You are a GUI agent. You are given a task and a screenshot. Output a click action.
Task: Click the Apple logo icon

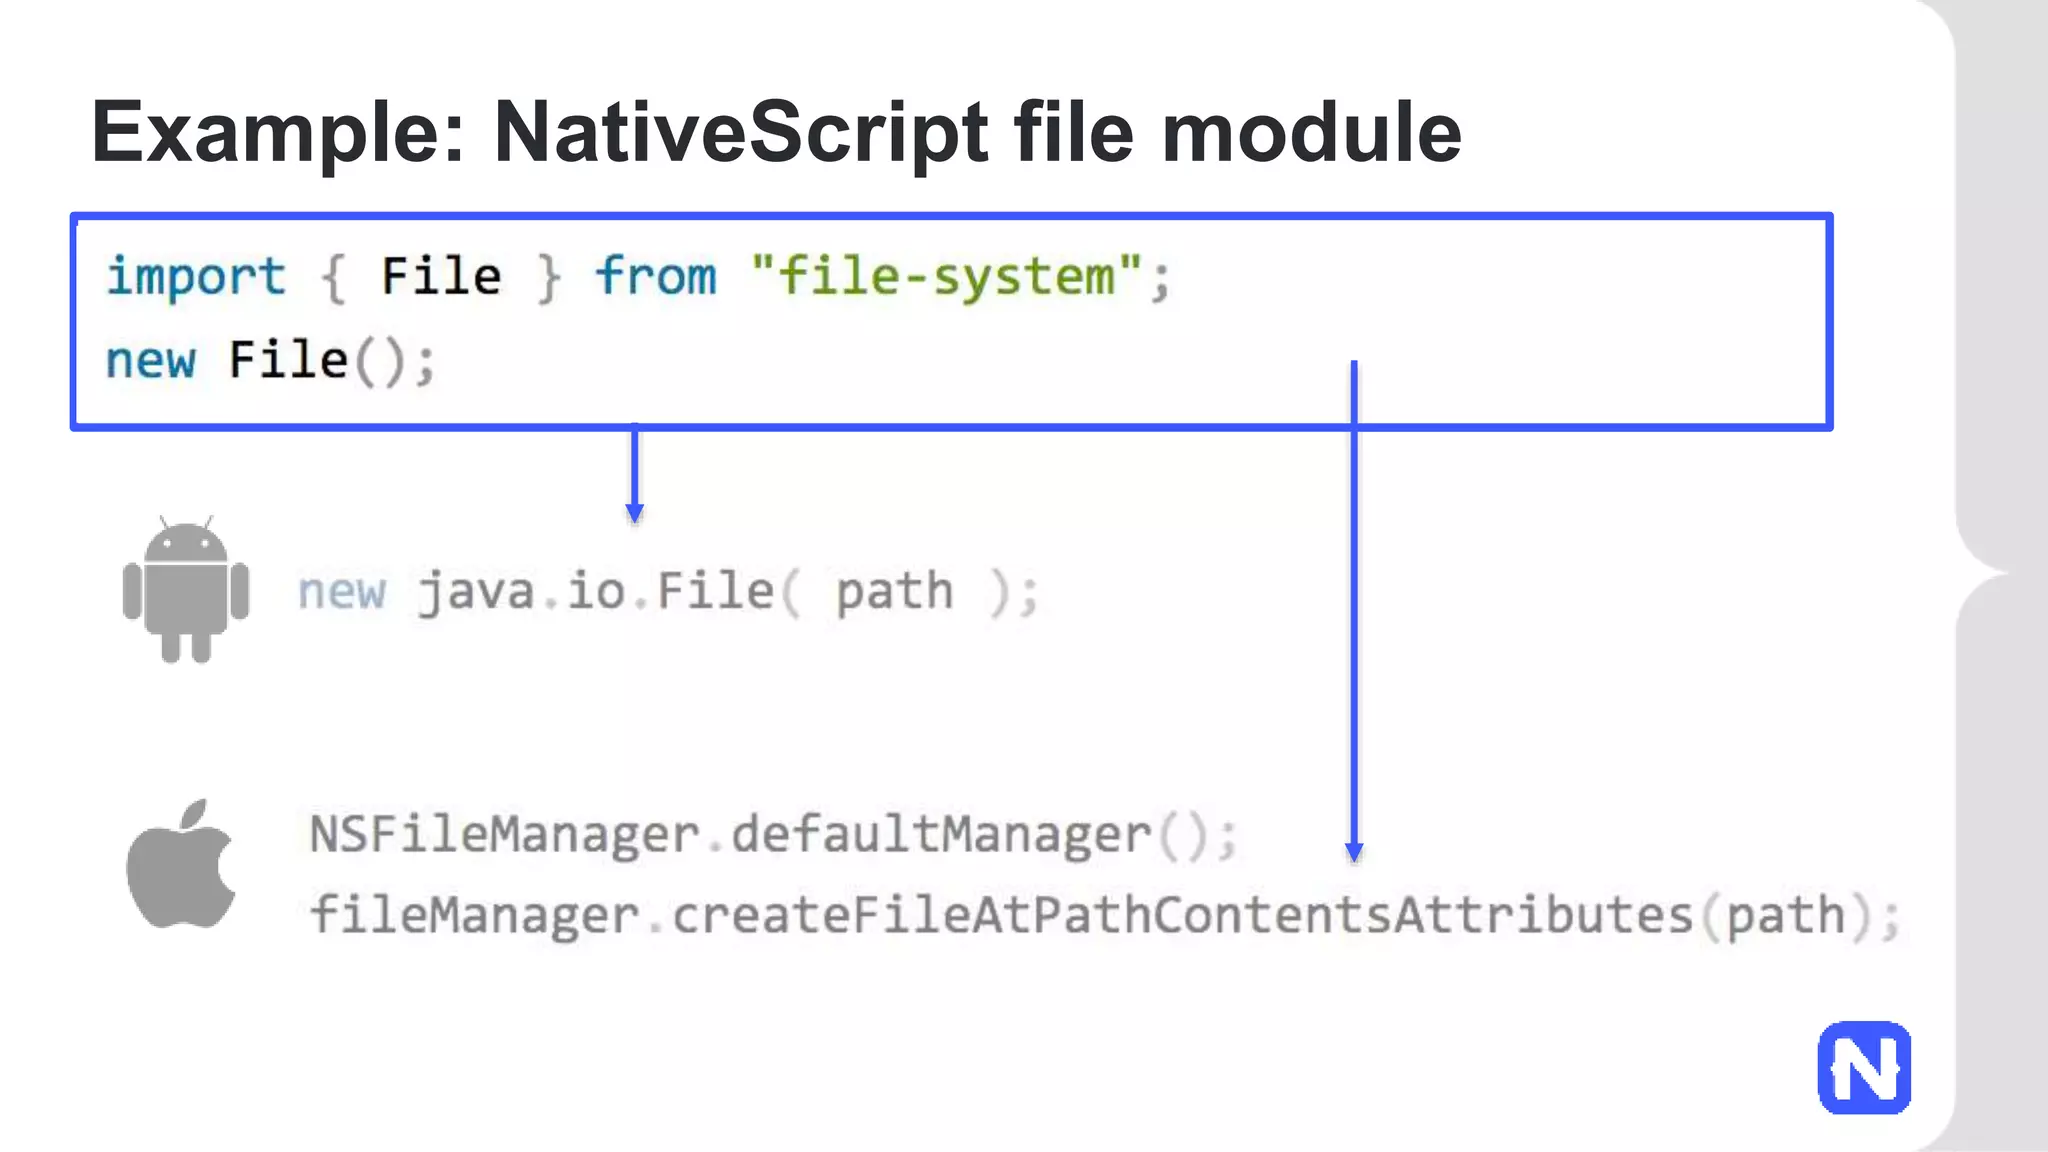click(182, 864)
